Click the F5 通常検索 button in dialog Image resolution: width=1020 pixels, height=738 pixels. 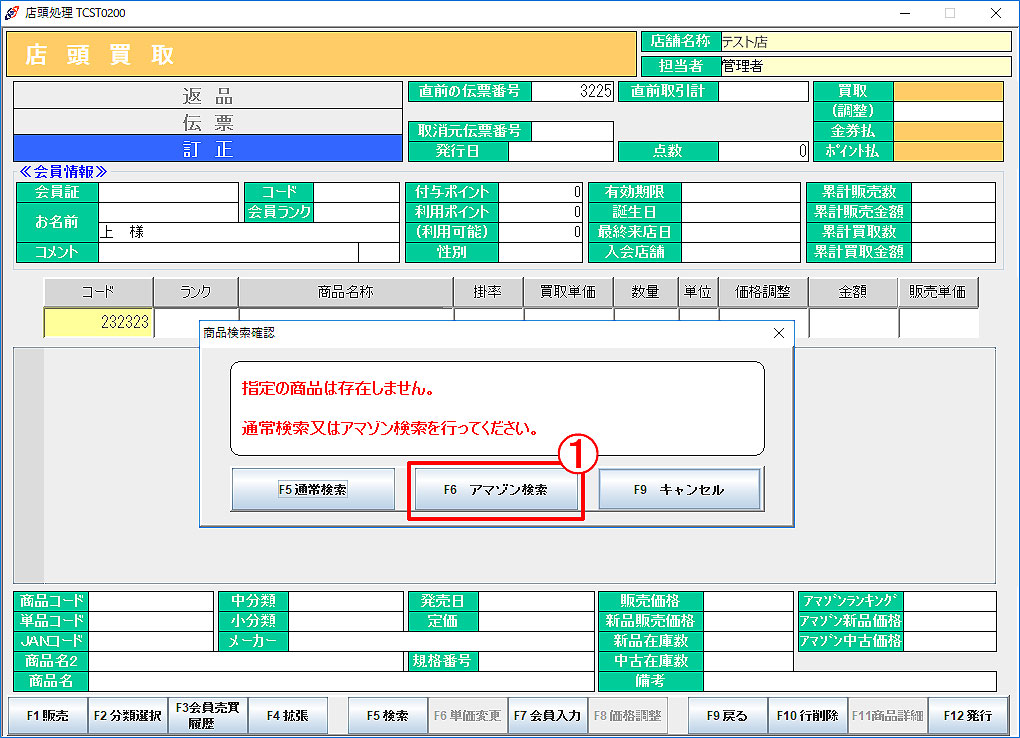click(x=312, y=490)
